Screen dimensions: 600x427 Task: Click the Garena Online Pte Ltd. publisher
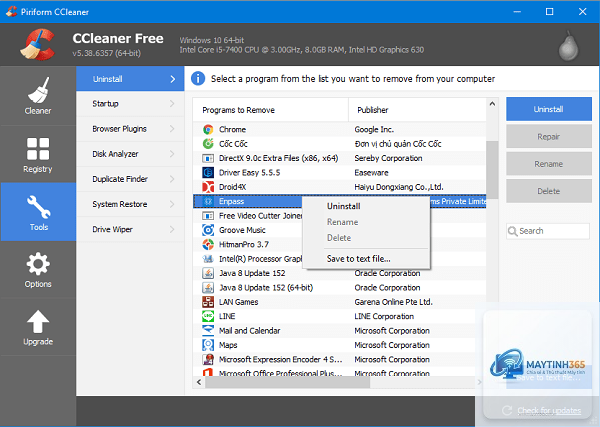(393, 302)
